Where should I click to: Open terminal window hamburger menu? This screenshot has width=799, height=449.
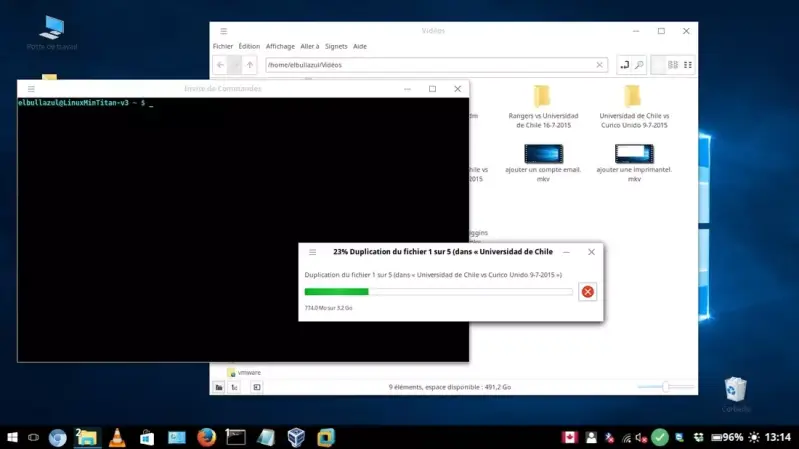[x=31, y=89]
